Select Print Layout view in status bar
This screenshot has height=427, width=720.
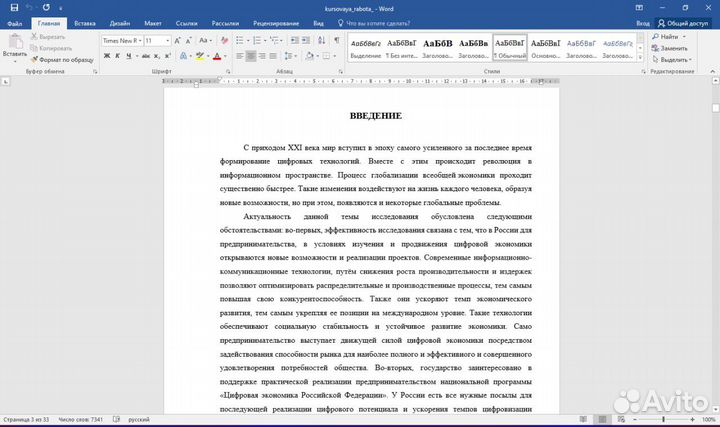pos(602,419)
